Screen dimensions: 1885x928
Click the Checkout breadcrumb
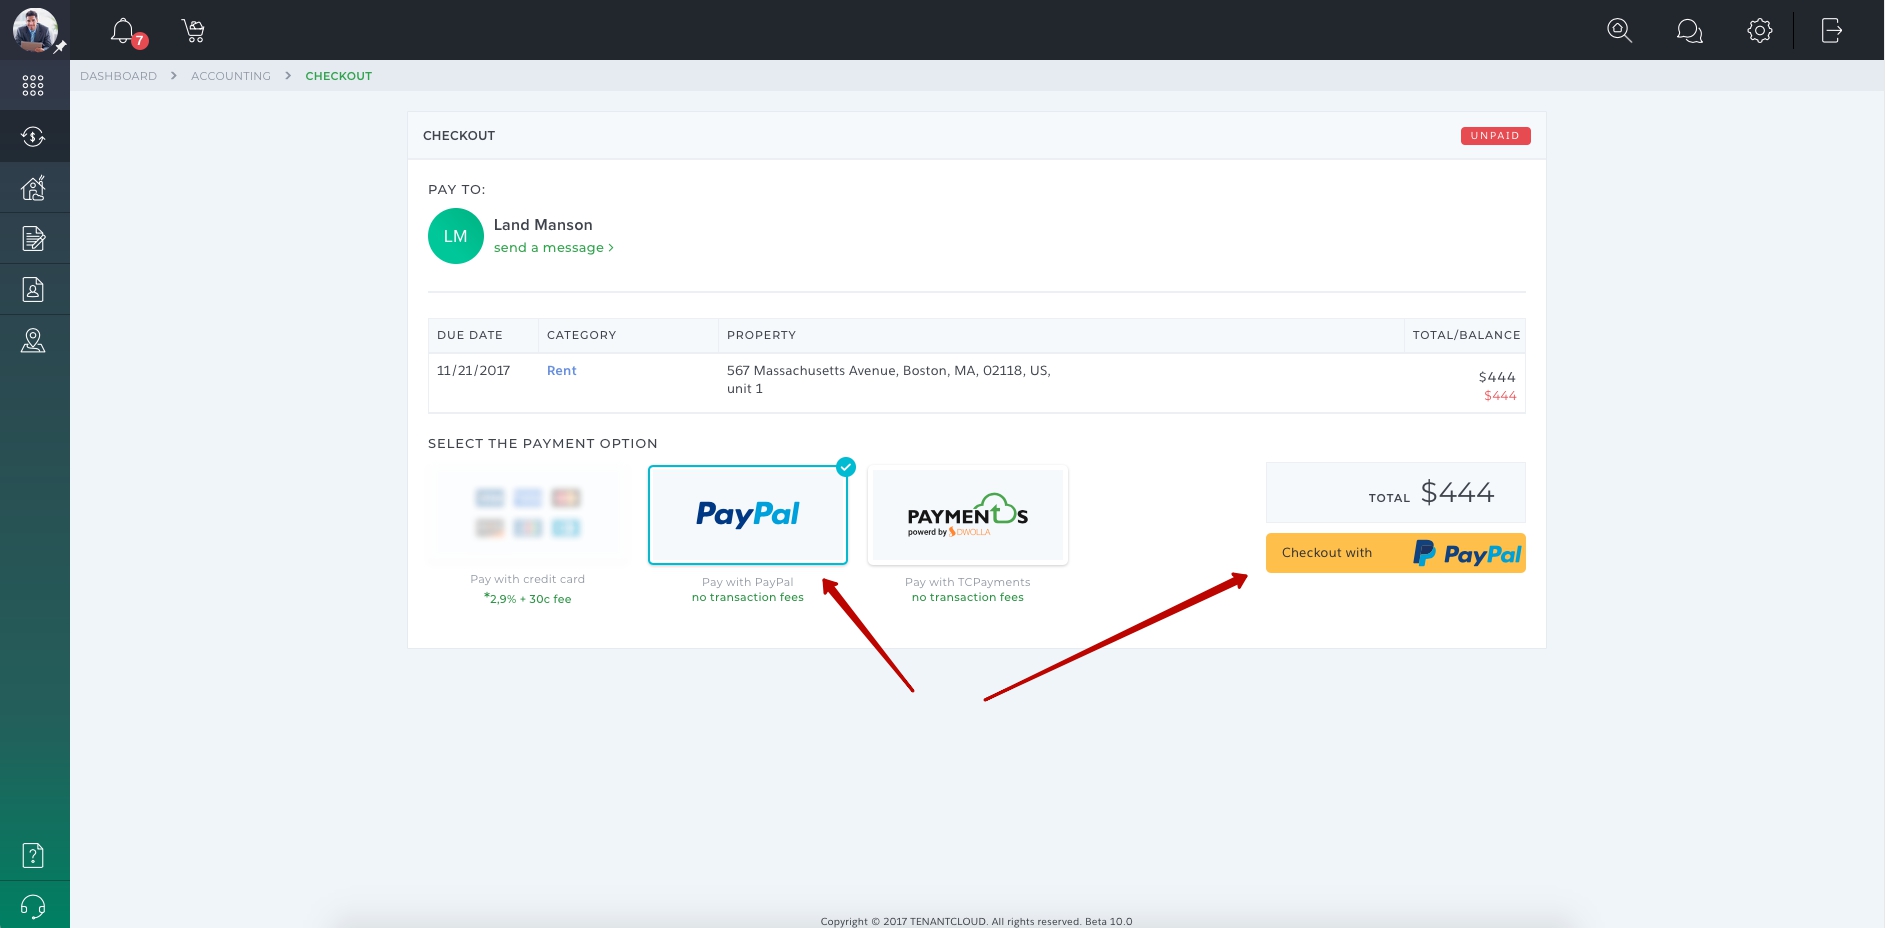pyautogui.click(x=339, y=76)
